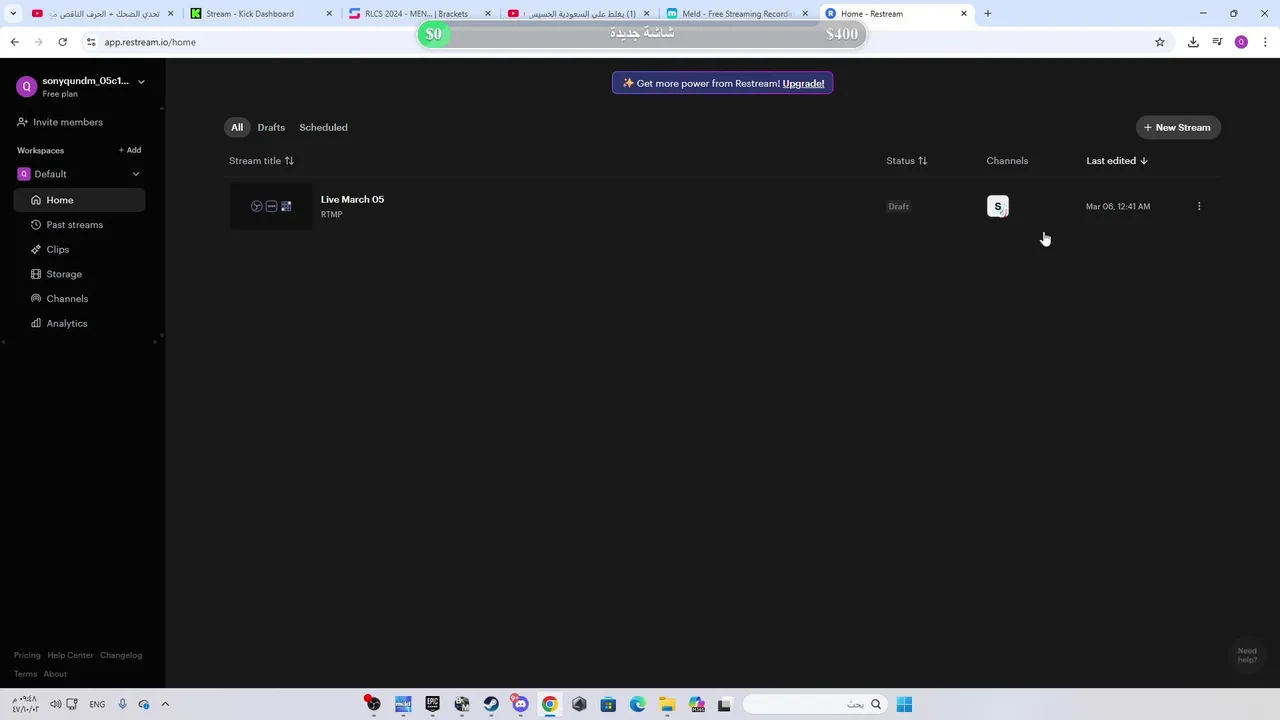This screenshot has width=1280, height=720.
Task: Click the Upgrade! link in banner
Action: pos(803,83)
